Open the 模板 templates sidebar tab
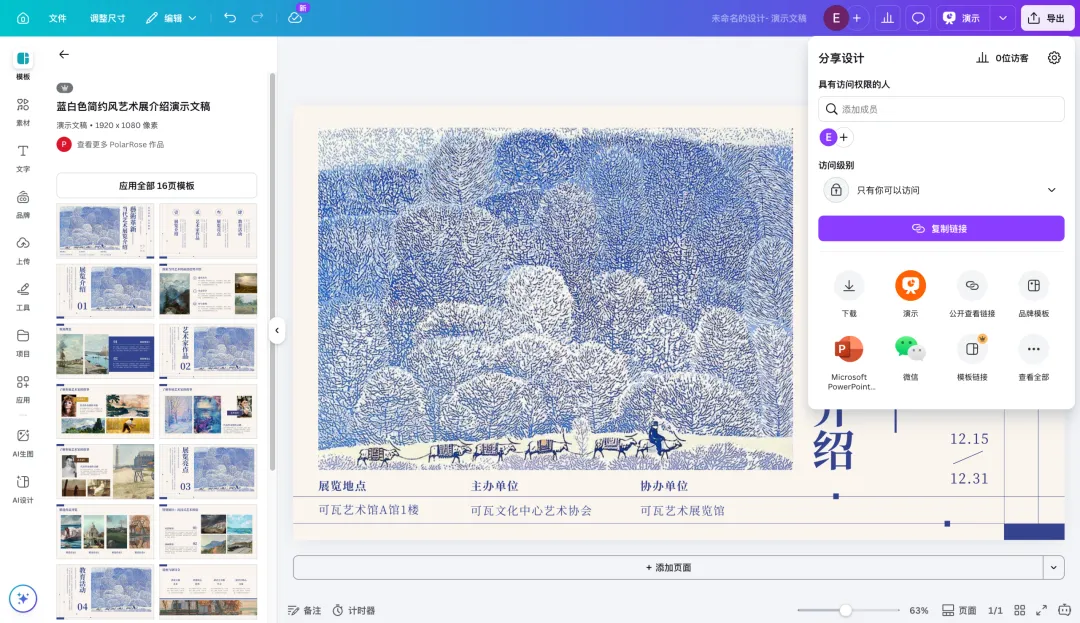The image size is (1080, 623). coord(23,65)
